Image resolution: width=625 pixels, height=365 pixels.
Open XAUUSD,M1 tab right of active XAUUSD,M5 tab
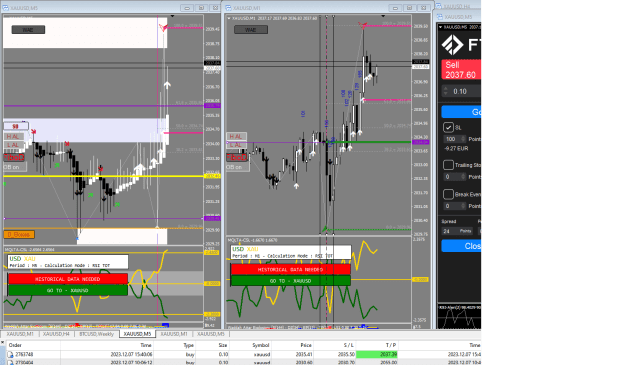(174, 334)
